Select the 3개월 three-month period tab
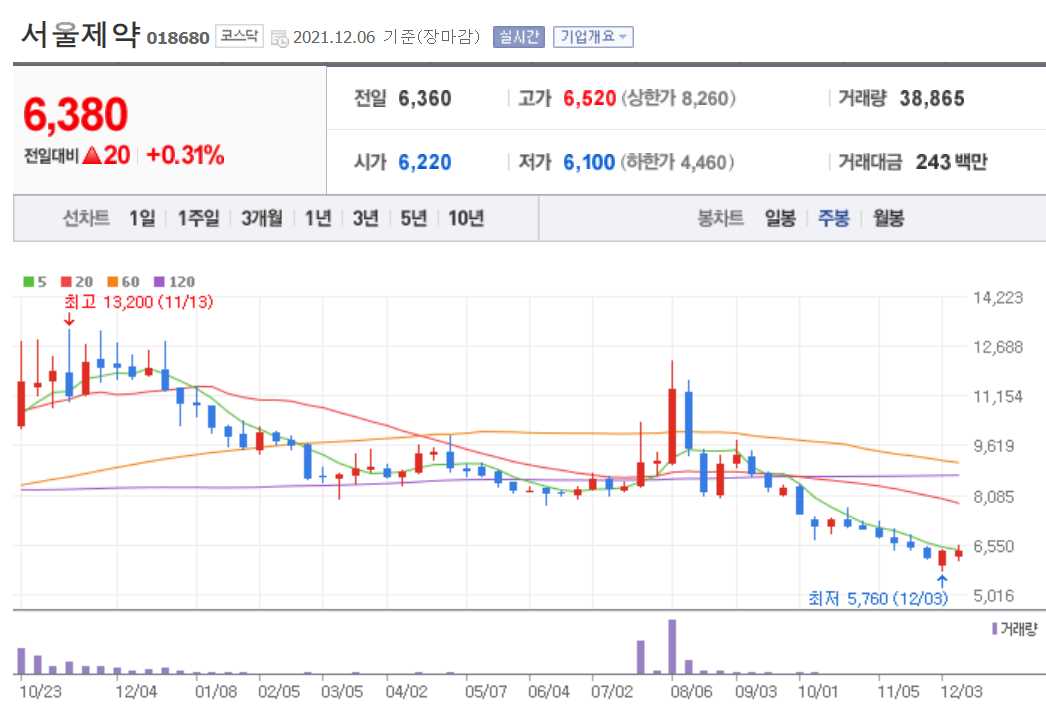The image size is (1046, 717). click(260, 217)
